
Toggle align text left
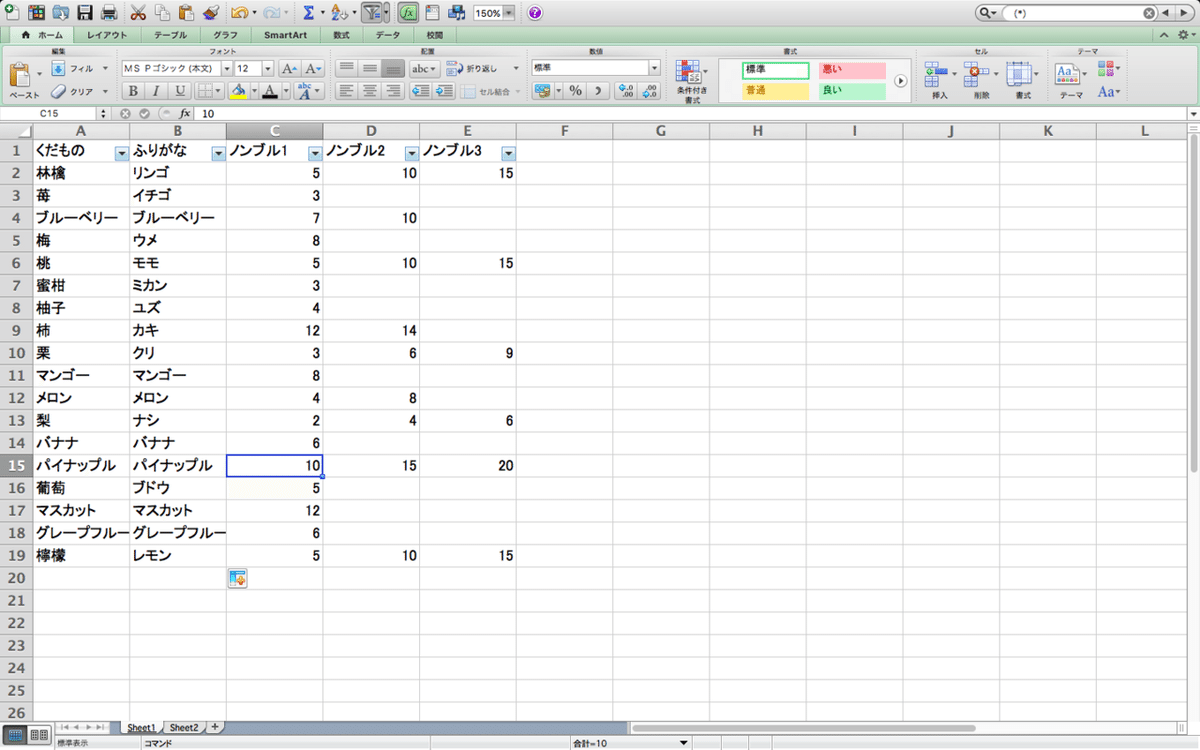[346, 91]
